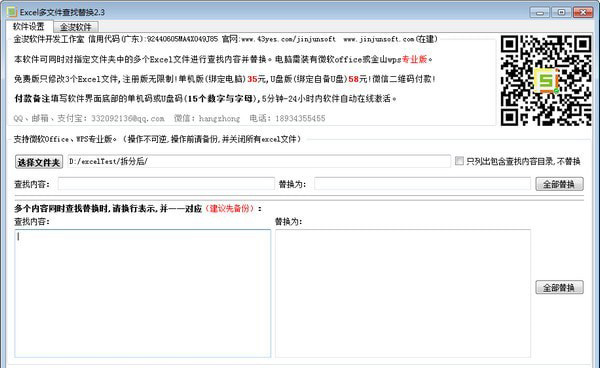Click inside the multi-line 查找内容 text area
600x368 pixels.
[142, 293]
